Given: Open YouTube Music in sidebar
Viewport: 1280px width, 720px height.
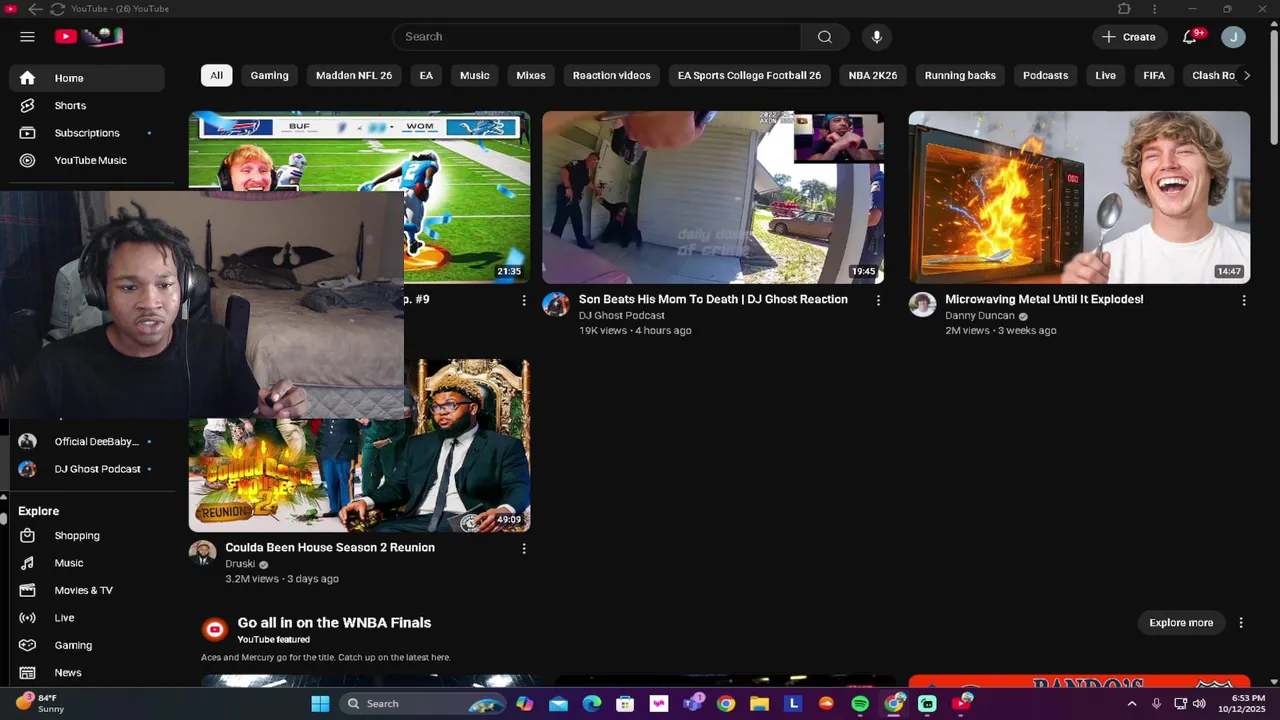Looking at the screenshot, I should (87, 160).
